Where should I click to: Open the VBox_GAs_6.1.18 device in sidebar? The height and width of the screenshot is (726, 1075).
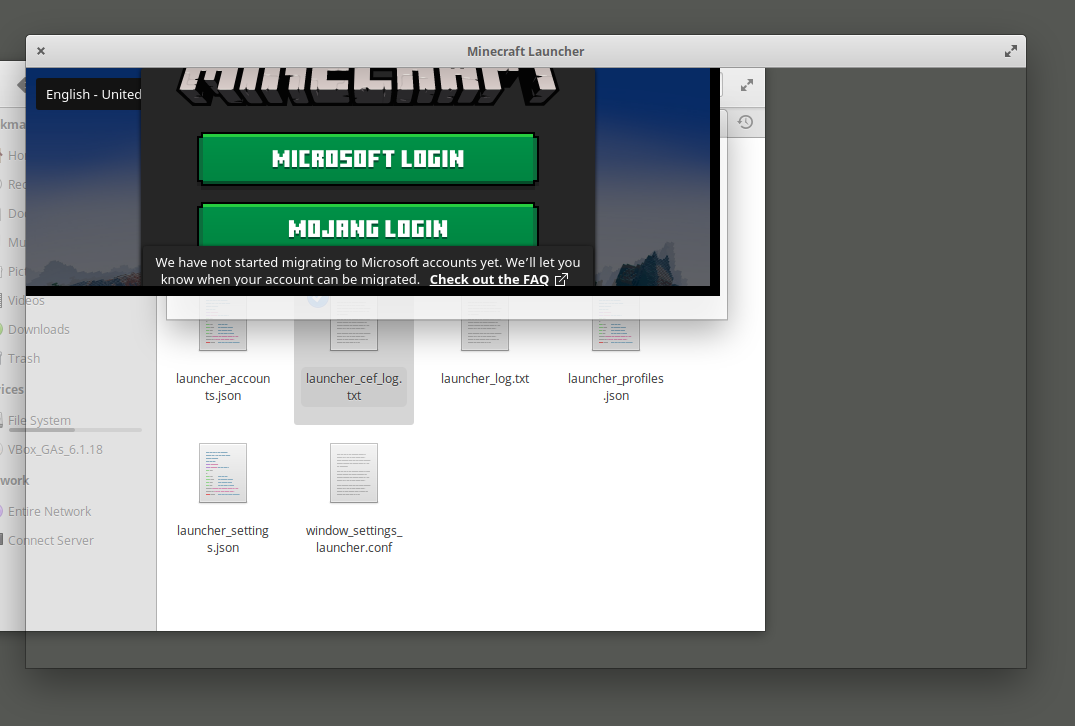click(x=55, y=449)
